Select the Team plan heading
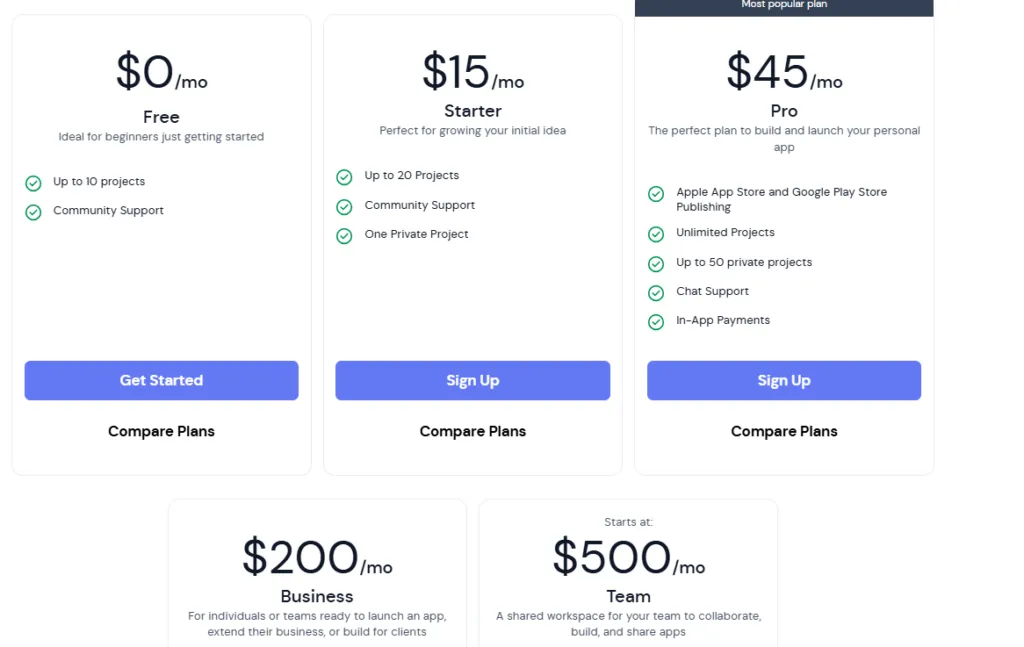 (x=628, y=597)
